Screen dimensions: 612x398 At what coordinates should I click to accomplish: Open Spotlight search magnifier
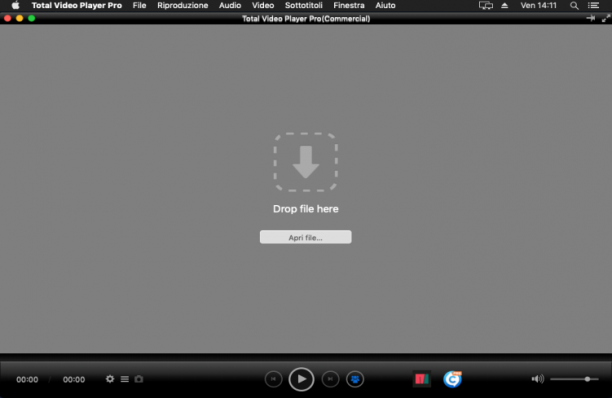574,5
